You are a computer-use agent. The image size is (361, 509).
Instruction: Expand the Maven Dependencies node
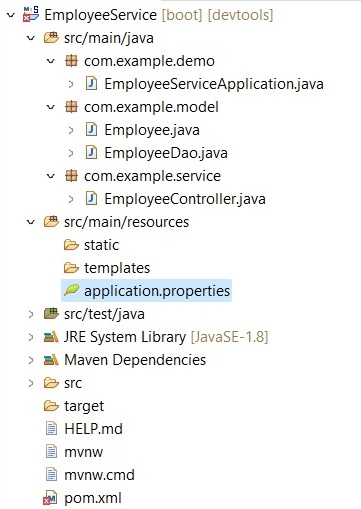[x=31, y=360]
